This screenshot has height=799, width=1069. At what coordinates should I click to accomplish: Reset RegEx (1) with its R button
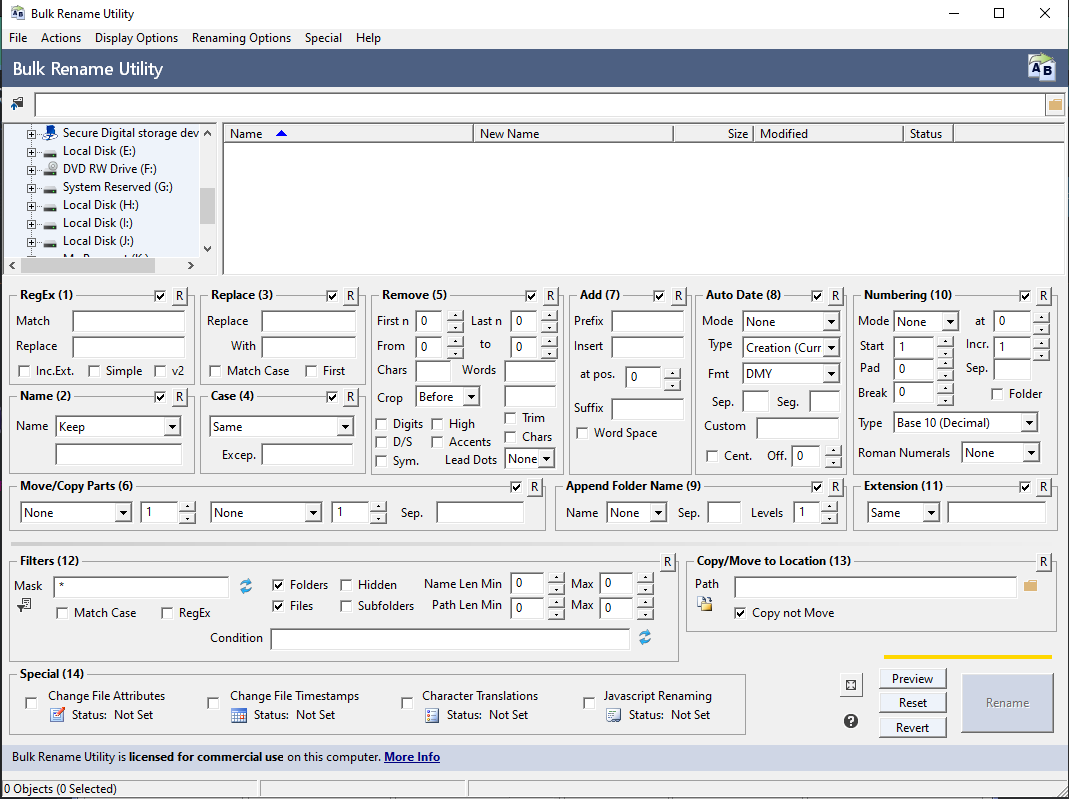point(179,296)
